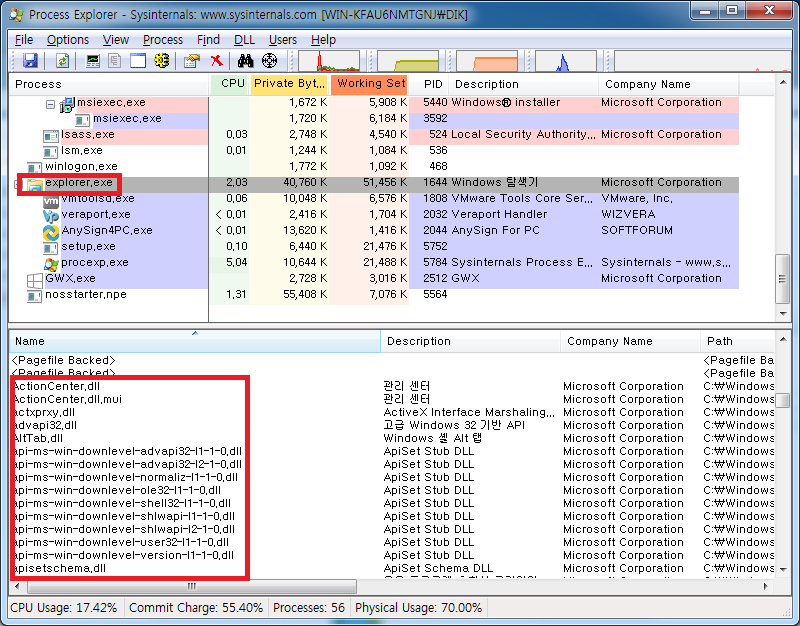Open Find Handle or DLL binoculars icon
Image resolution: width=800 pixels, height=626 pixels.
coord(246,62)
